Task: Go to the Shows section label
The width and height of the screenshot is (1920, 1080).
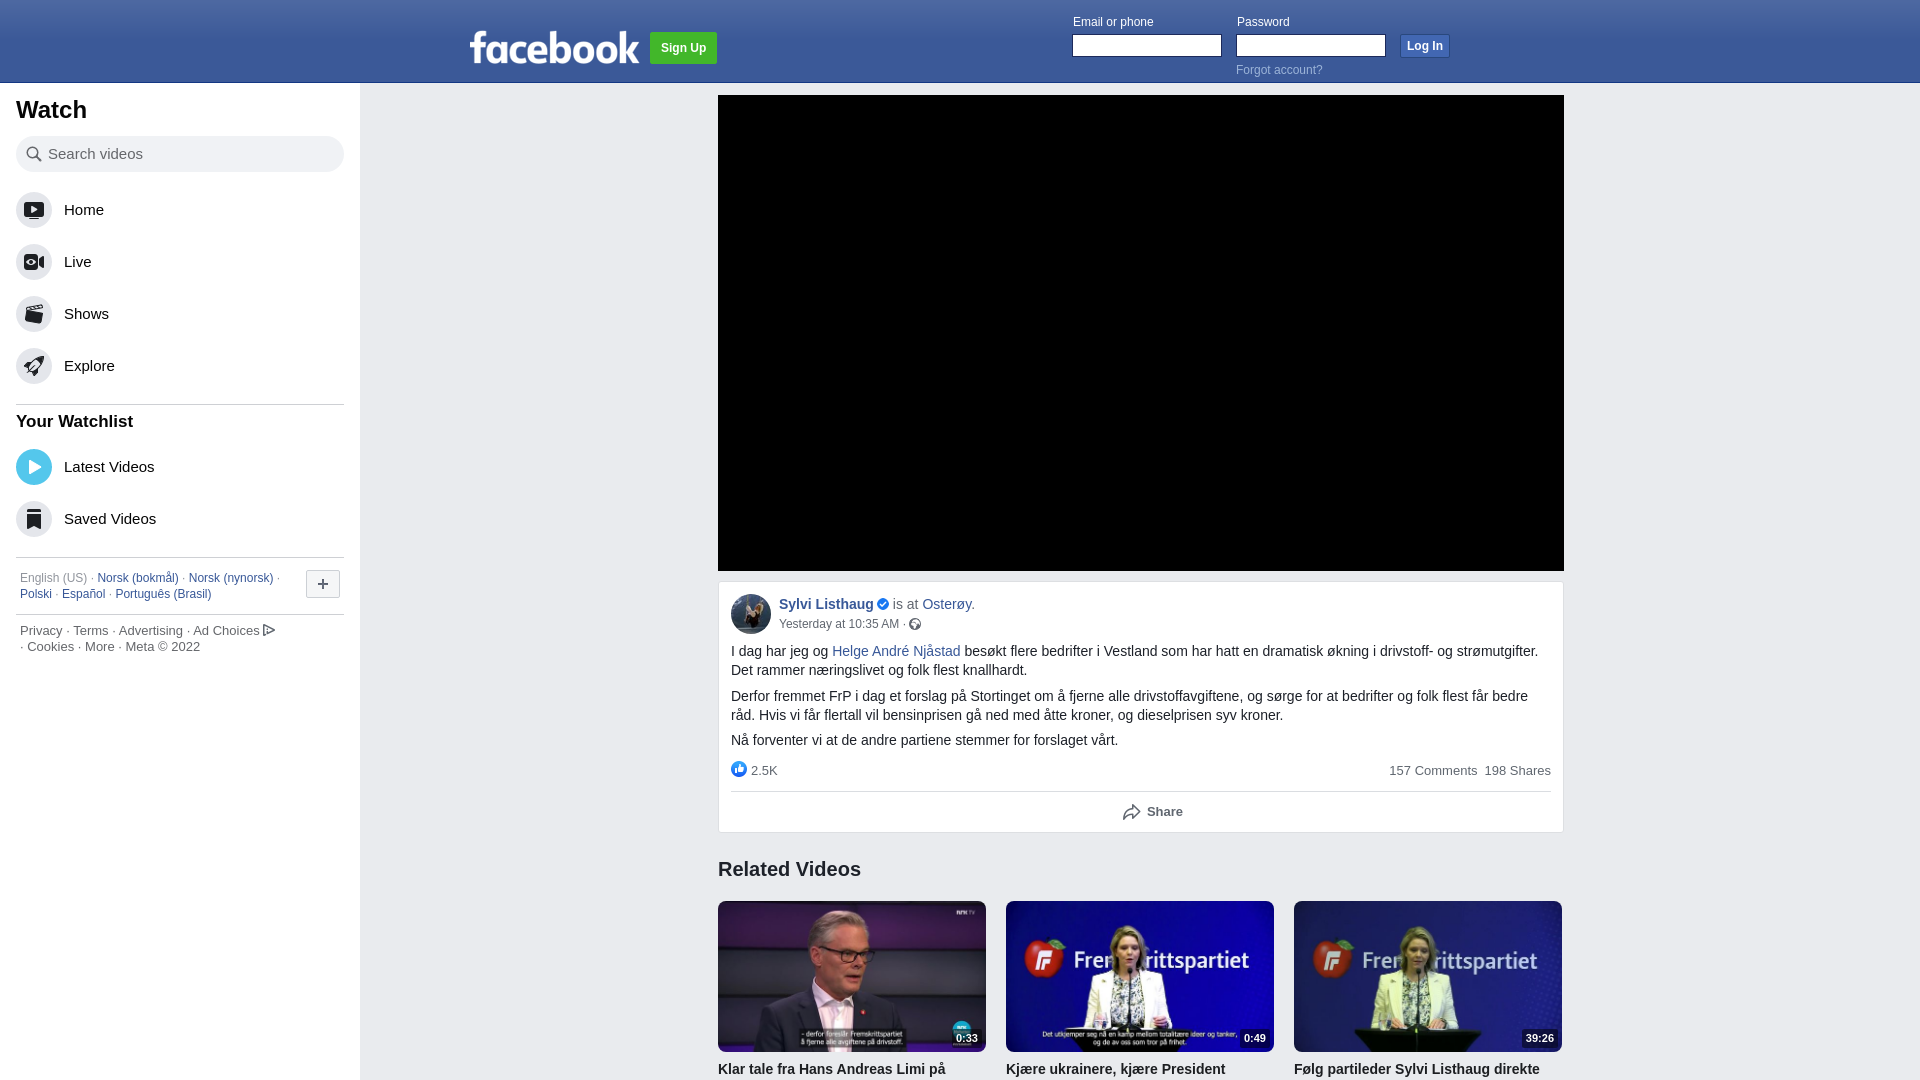Action: pos(86,314)
